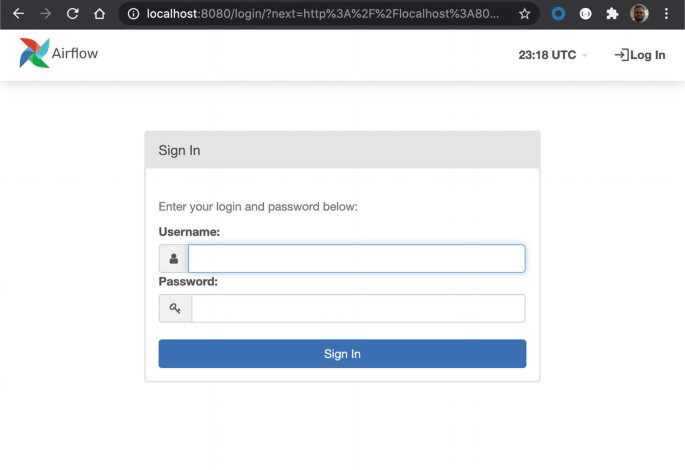Expand the 23:18 UTC timezone dropdown
The height and width of the screenshot is (470, 685).
553,55
